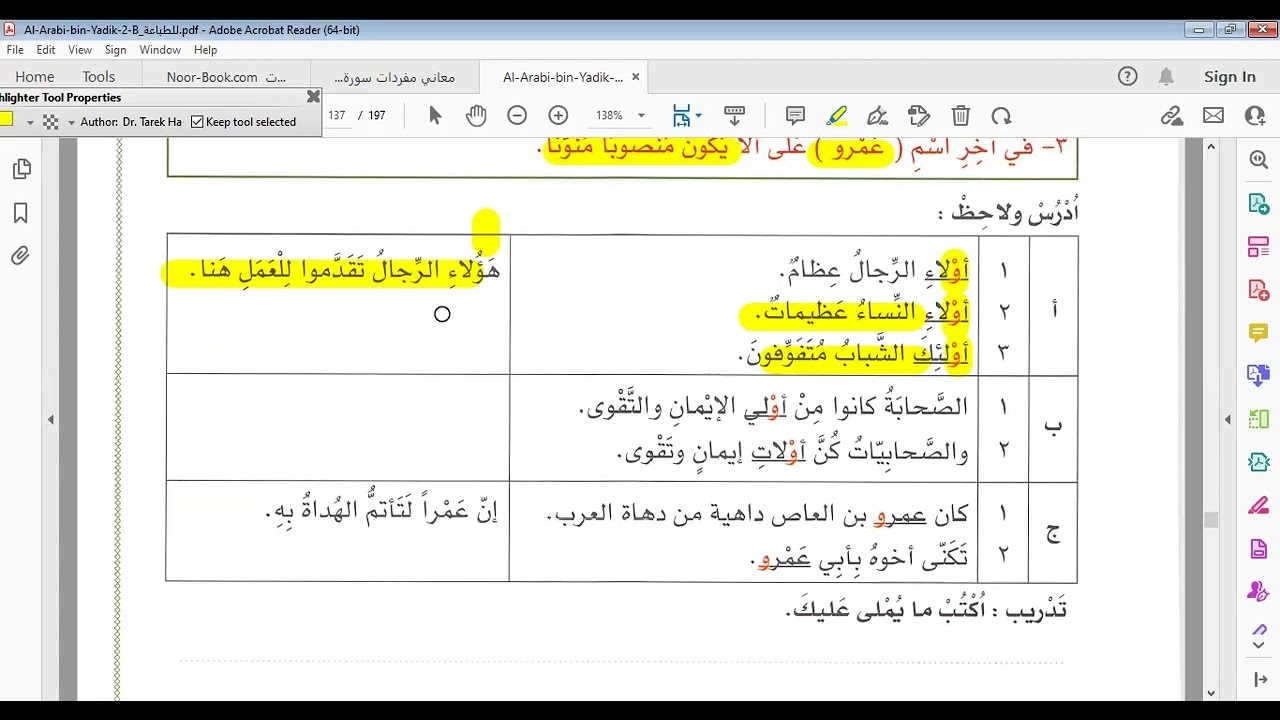
Task: Click the checkerboard opacity swatch
Action: click(x=51, y=122)
